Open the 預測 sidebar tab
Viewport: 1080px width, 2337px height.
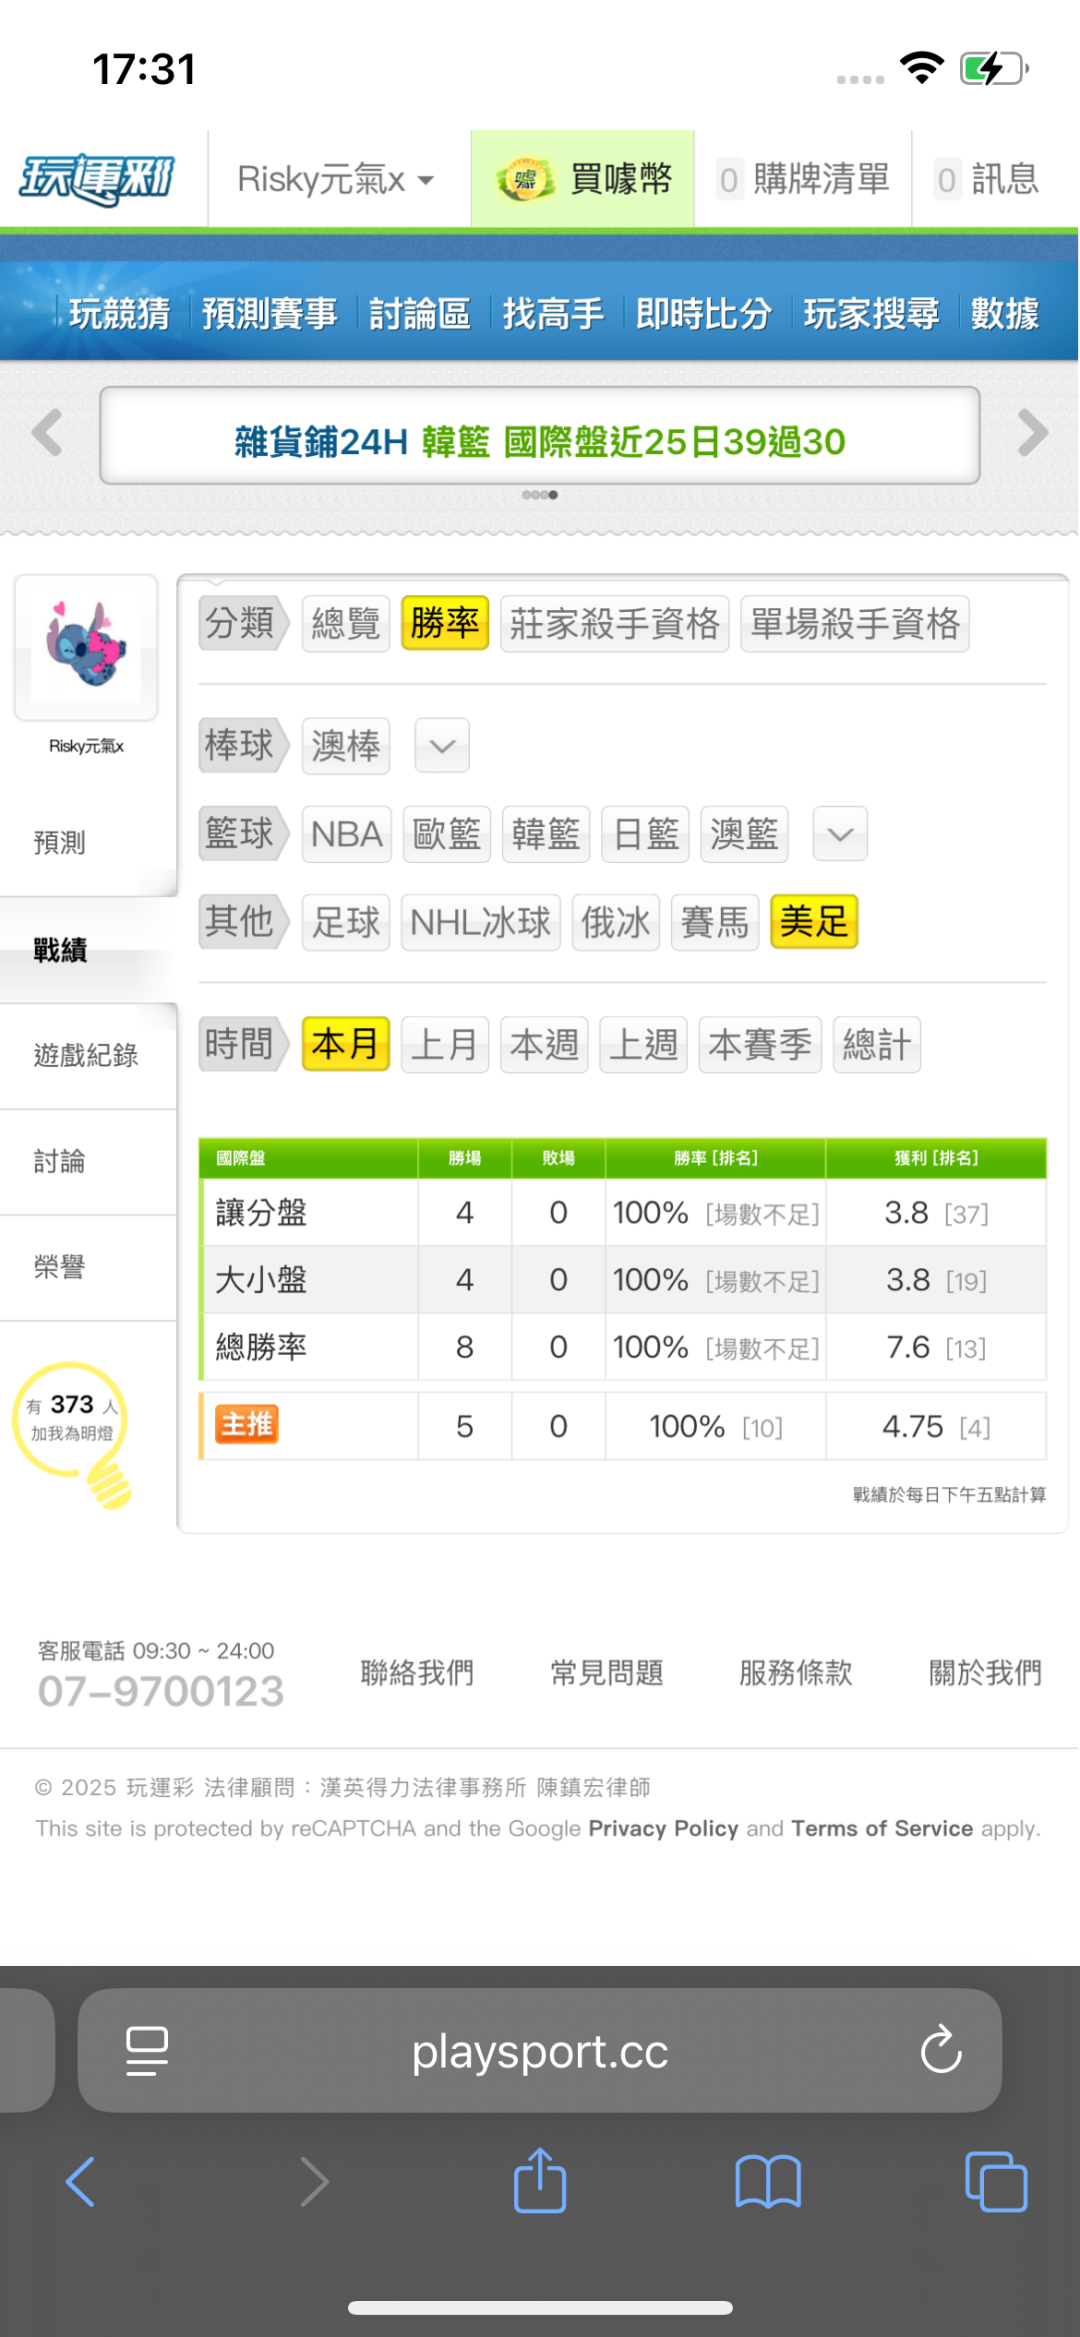click(60, 843)
